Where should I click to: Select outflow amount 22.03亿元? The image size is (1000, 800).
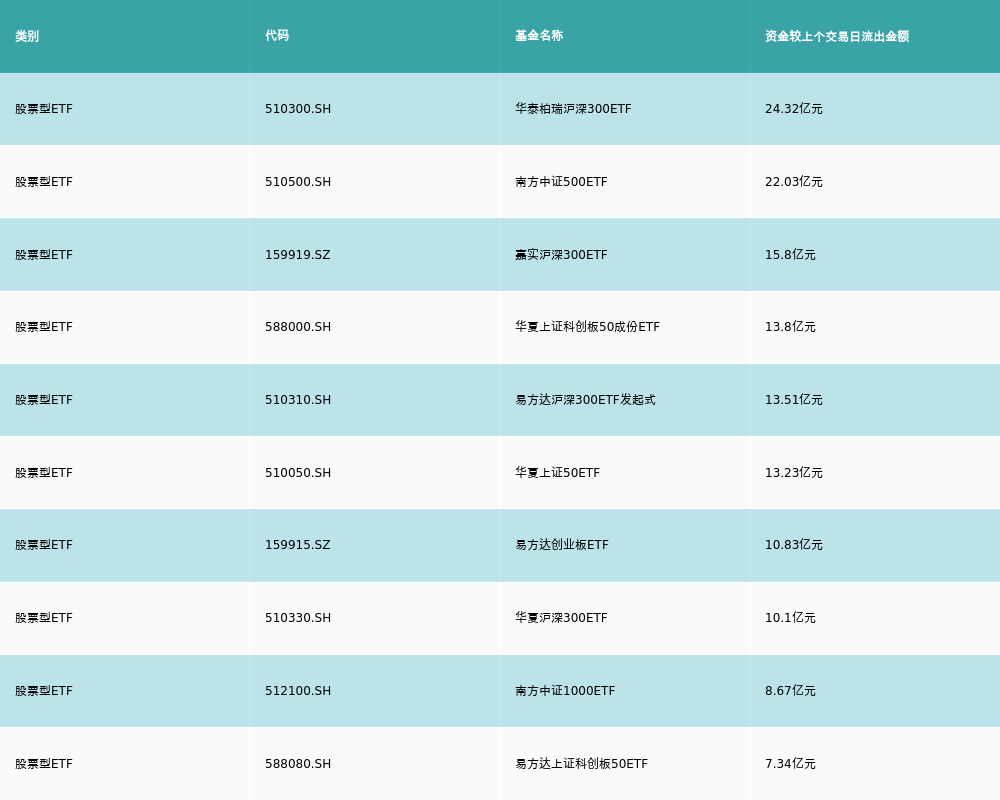(793, 182)
